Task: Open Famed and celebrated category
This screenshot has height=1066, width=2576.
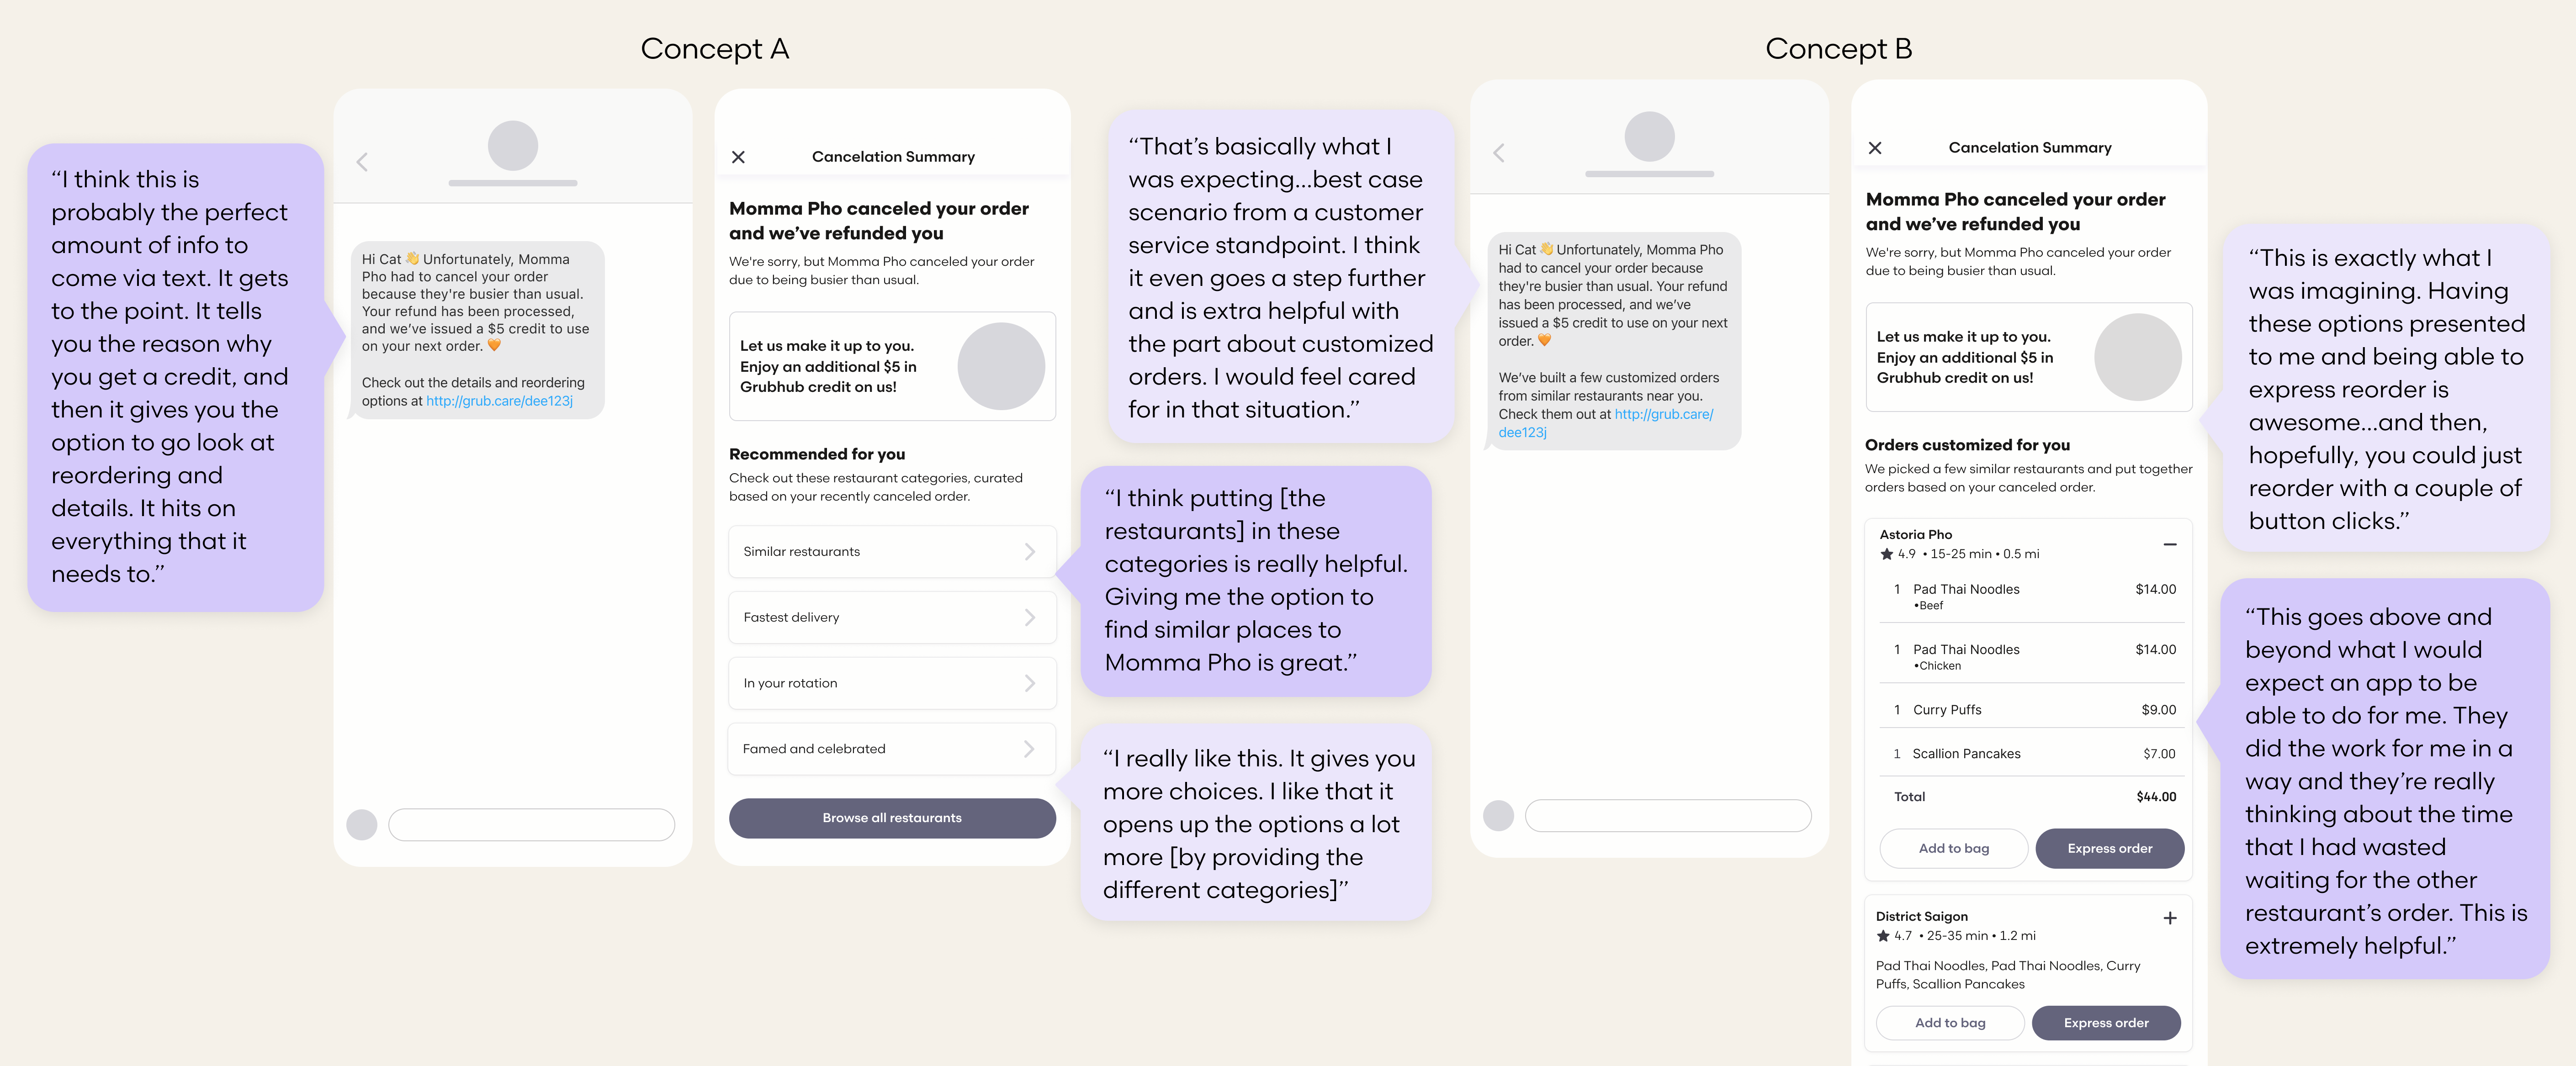Action: (891, 749)
